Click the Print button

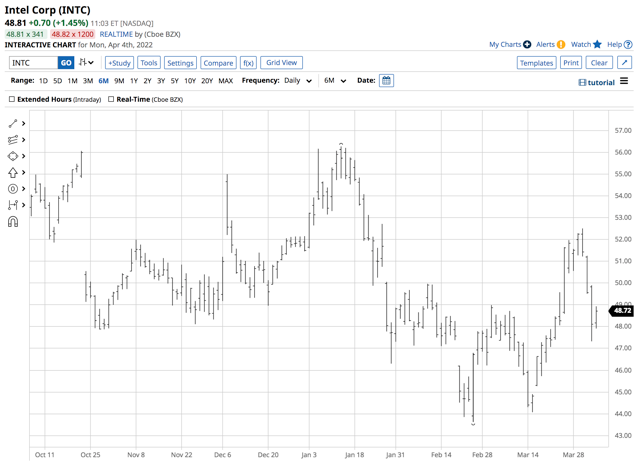pyautogui.click(x=571, y=63)
